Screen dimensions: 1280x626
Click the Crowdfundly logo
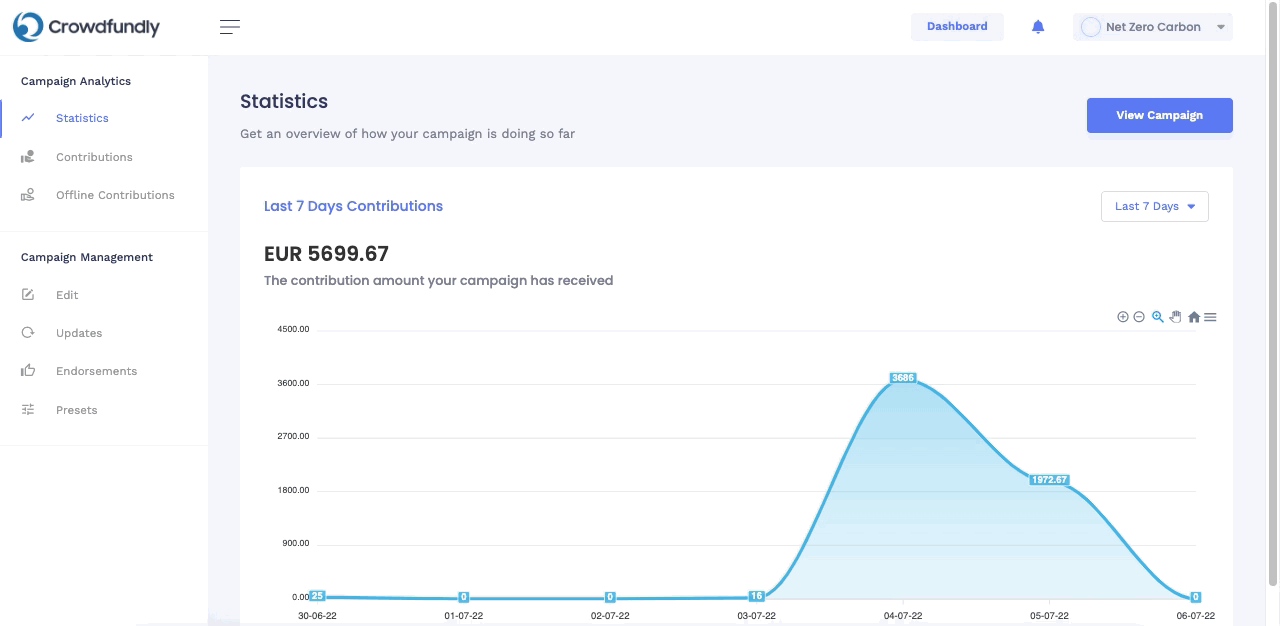pyautogui.click(x=86, y=27)
